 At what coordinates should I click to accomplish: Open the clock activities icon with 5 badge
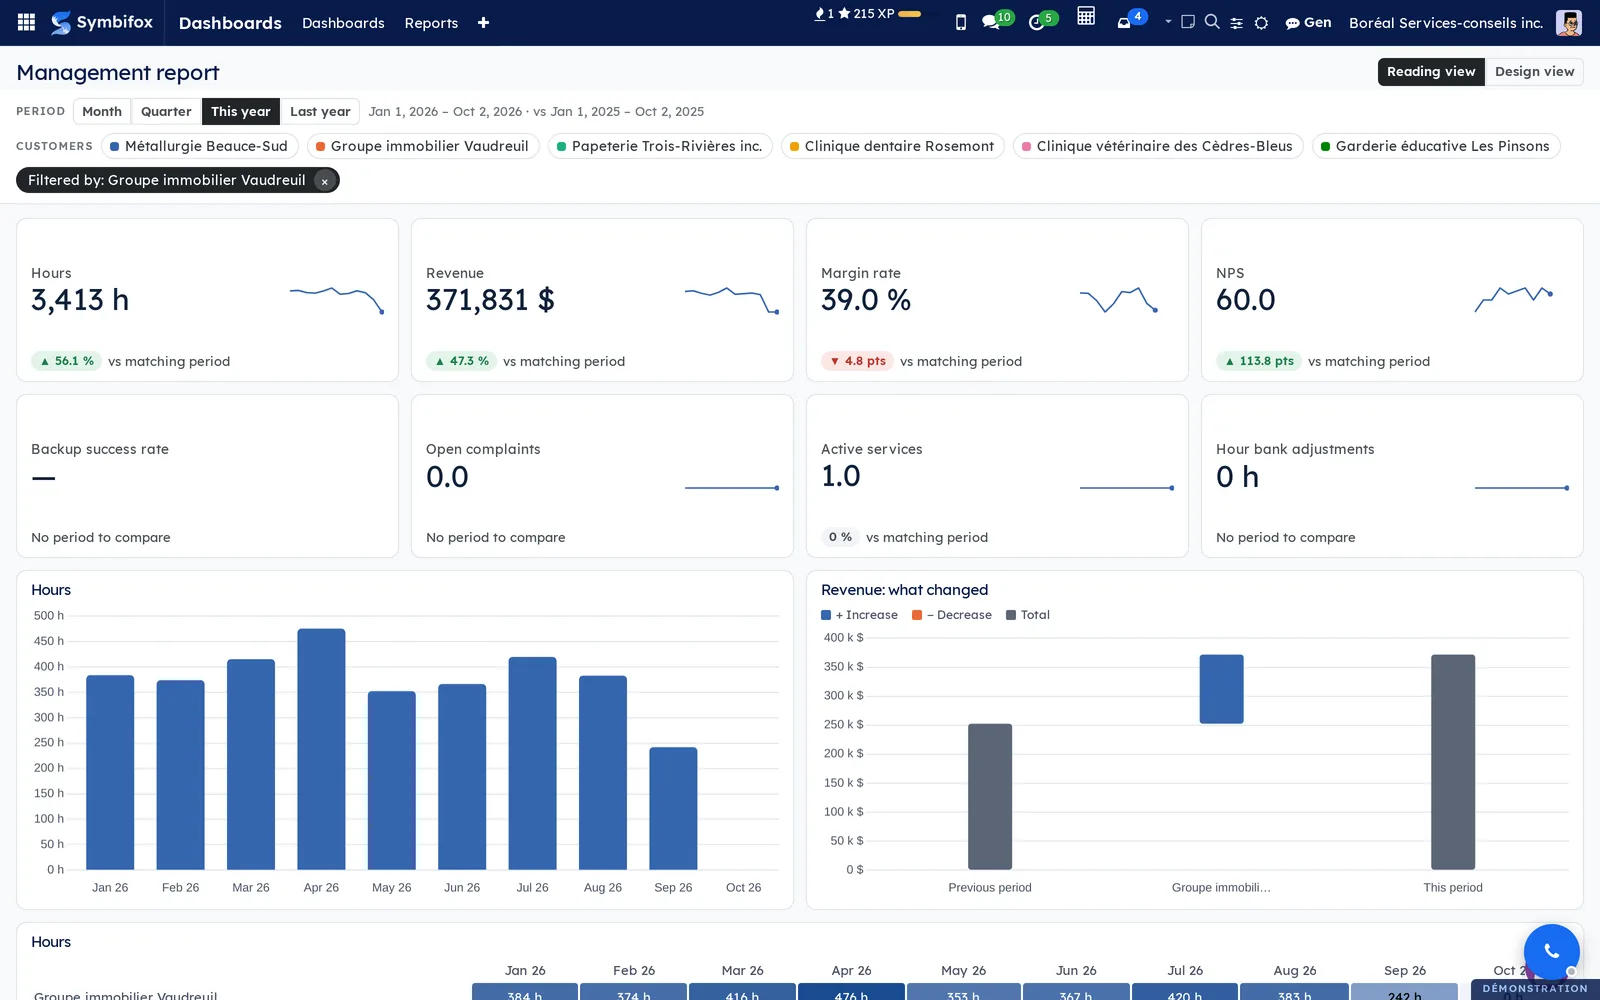pyautogui.click(x=1042, y=20)
